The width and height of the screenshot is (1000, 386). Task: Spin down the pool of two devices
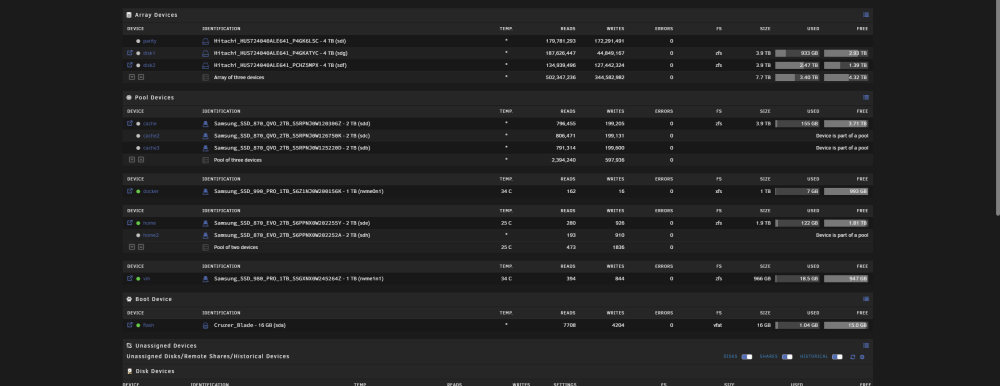(x=132, y=247)
